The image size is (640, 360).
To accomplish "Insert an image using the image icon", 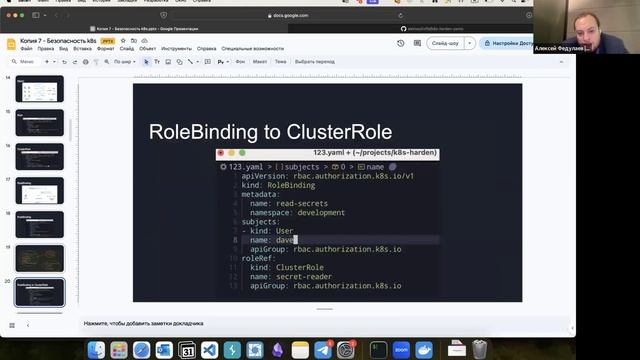I will click(168, 62).
